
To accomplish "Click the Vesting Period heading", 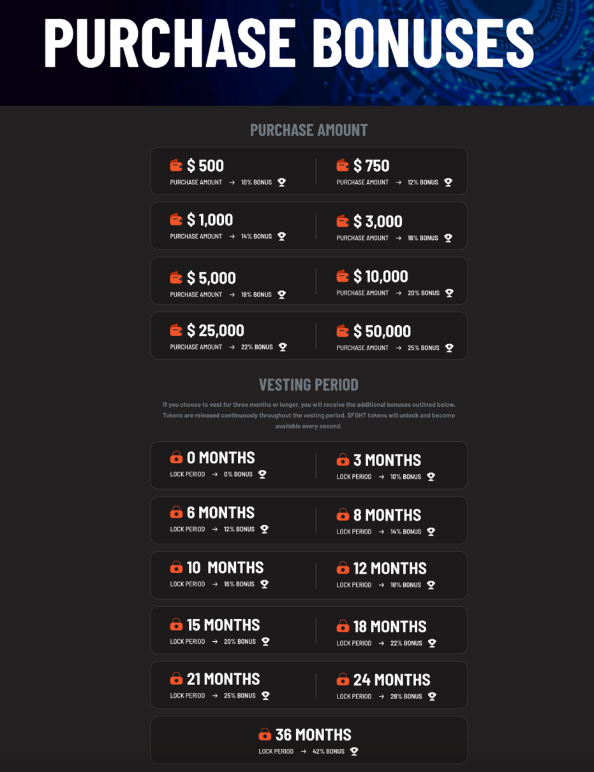I will pyautogui.click(x=309, y=385).
